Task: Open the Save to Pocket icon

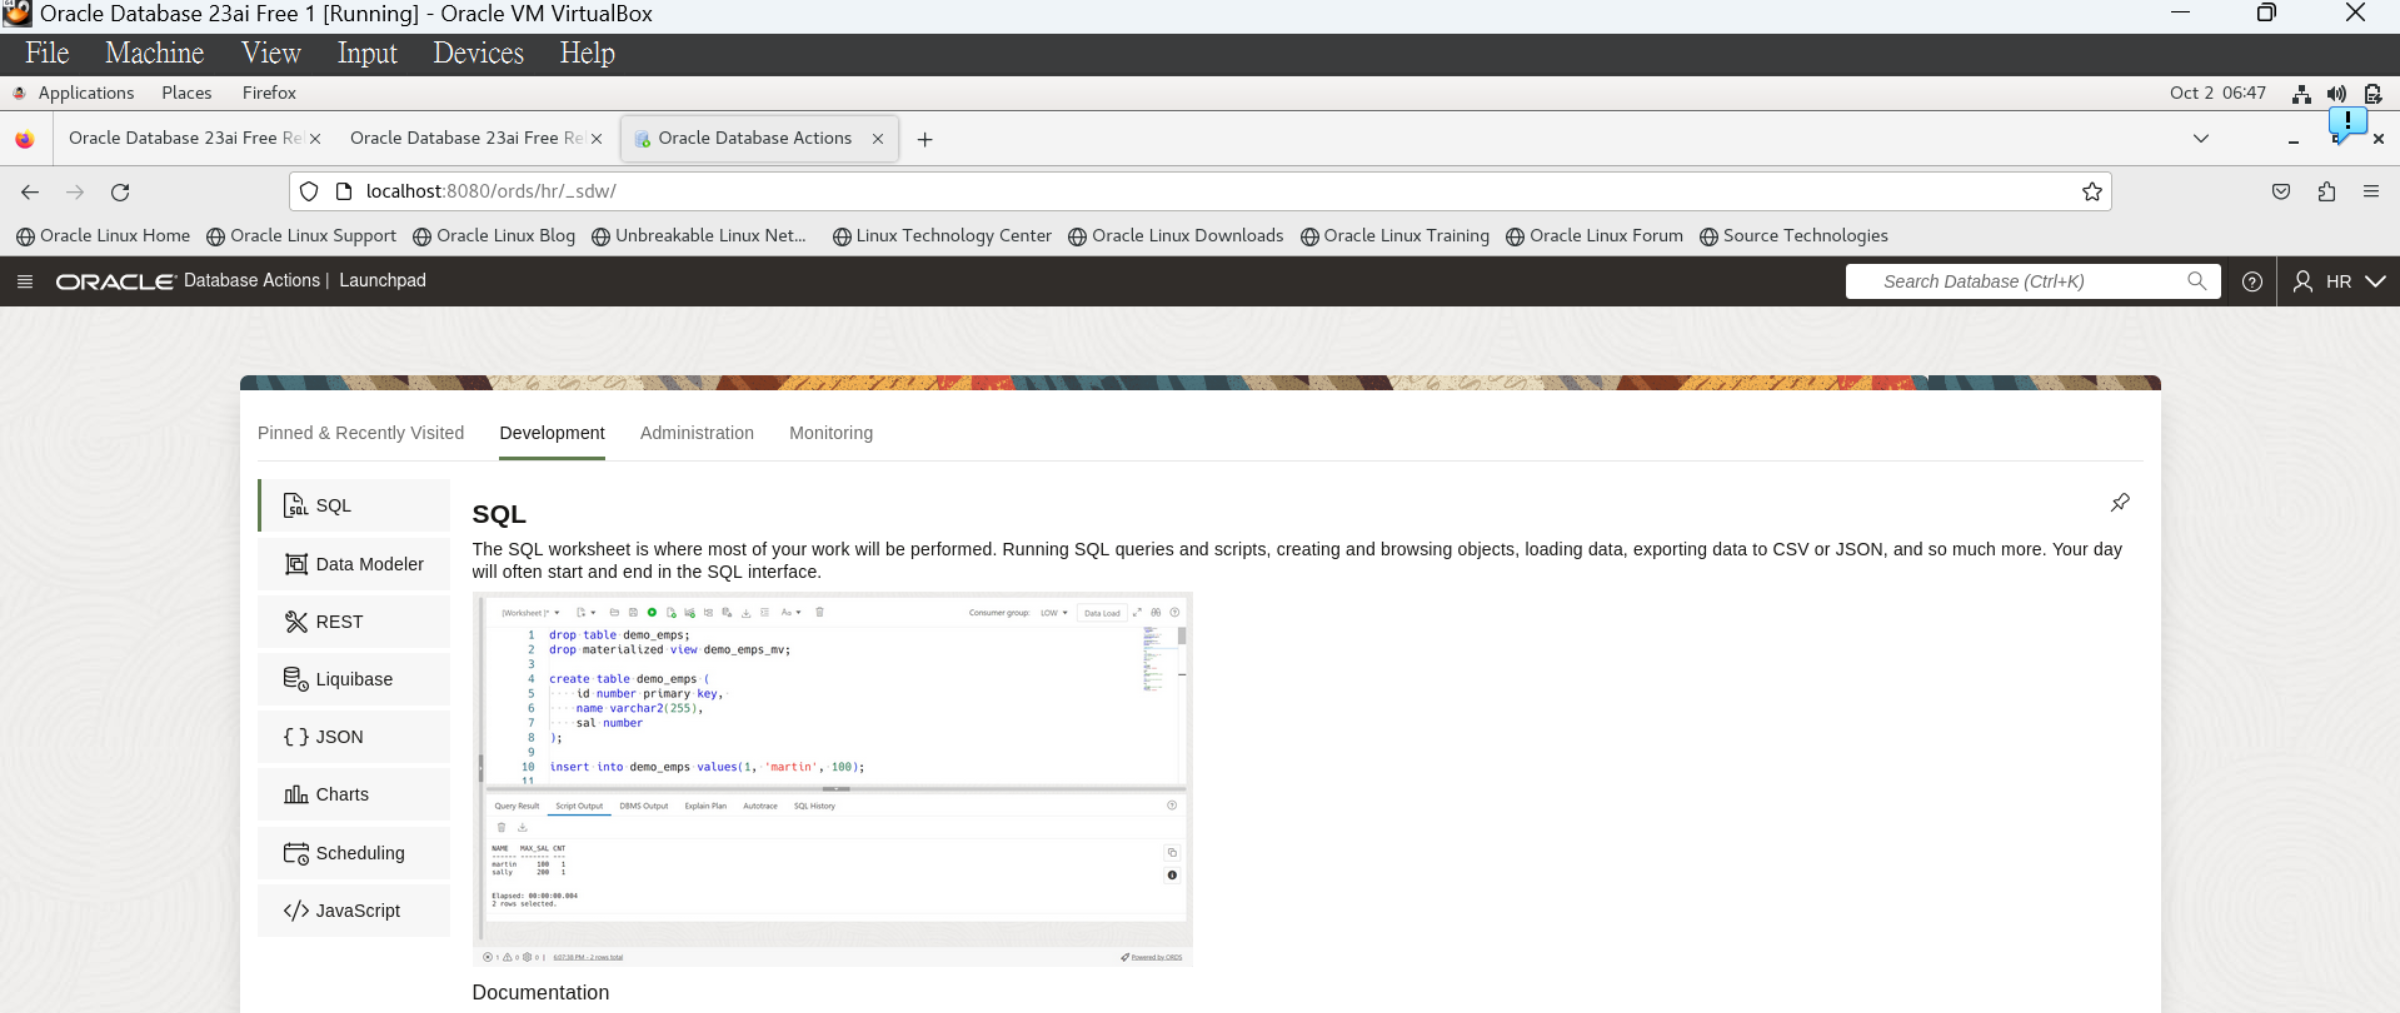Action: (2281, 192)
